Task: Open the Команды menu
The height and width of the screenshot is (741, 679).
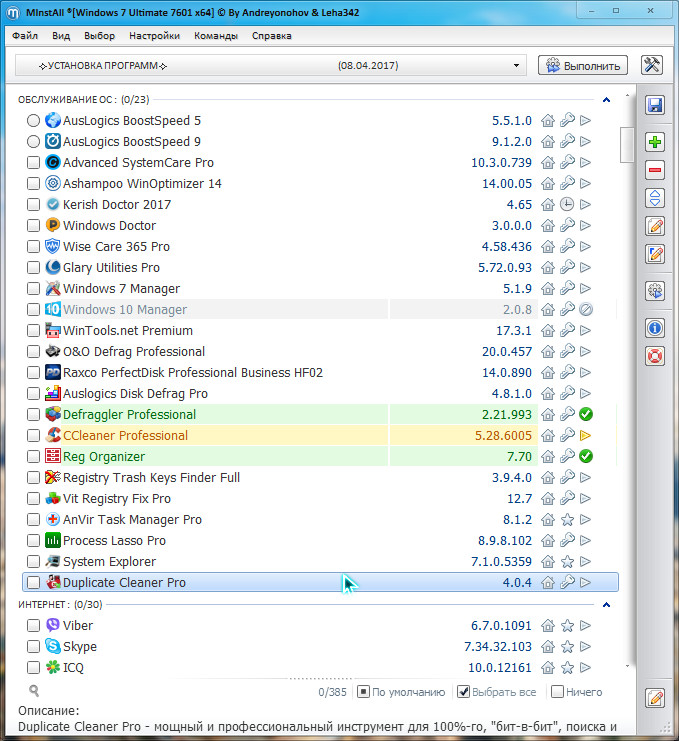Action: (x=216, y=36)
